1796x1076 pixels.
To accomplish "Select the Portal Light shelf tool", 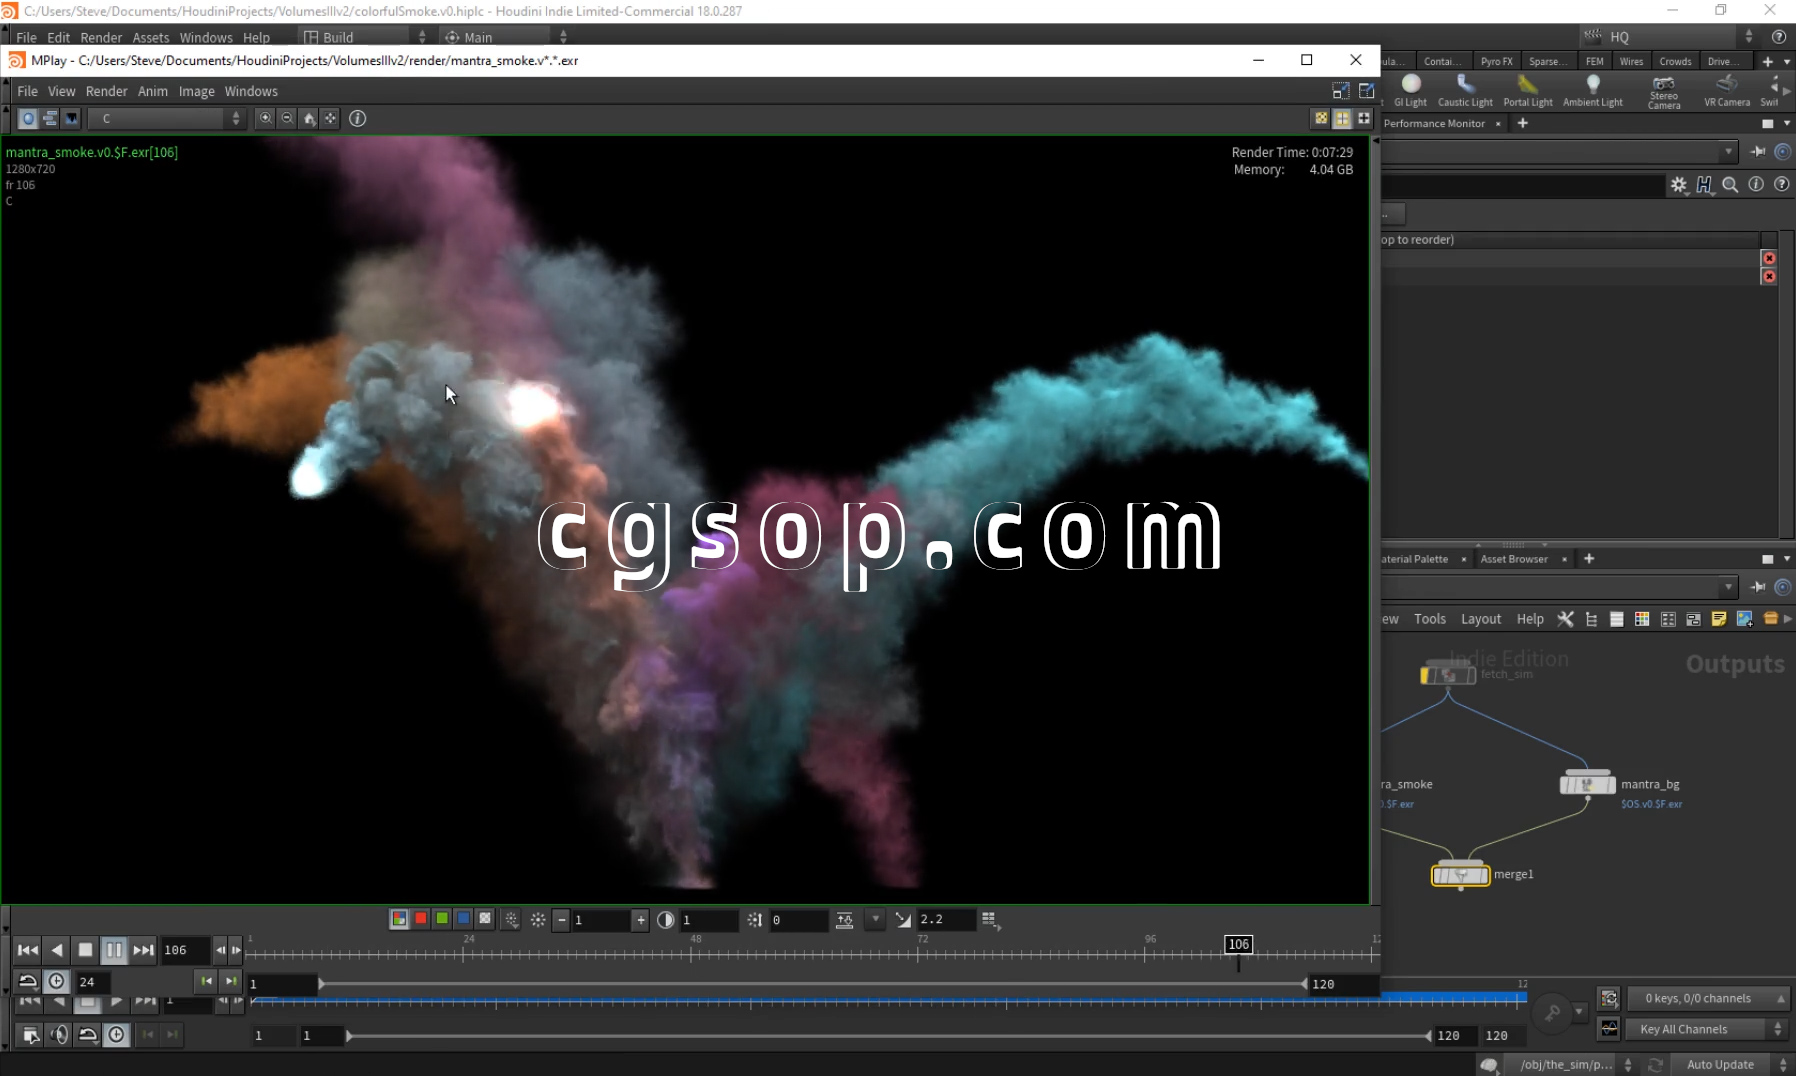I will (1528, 89).
